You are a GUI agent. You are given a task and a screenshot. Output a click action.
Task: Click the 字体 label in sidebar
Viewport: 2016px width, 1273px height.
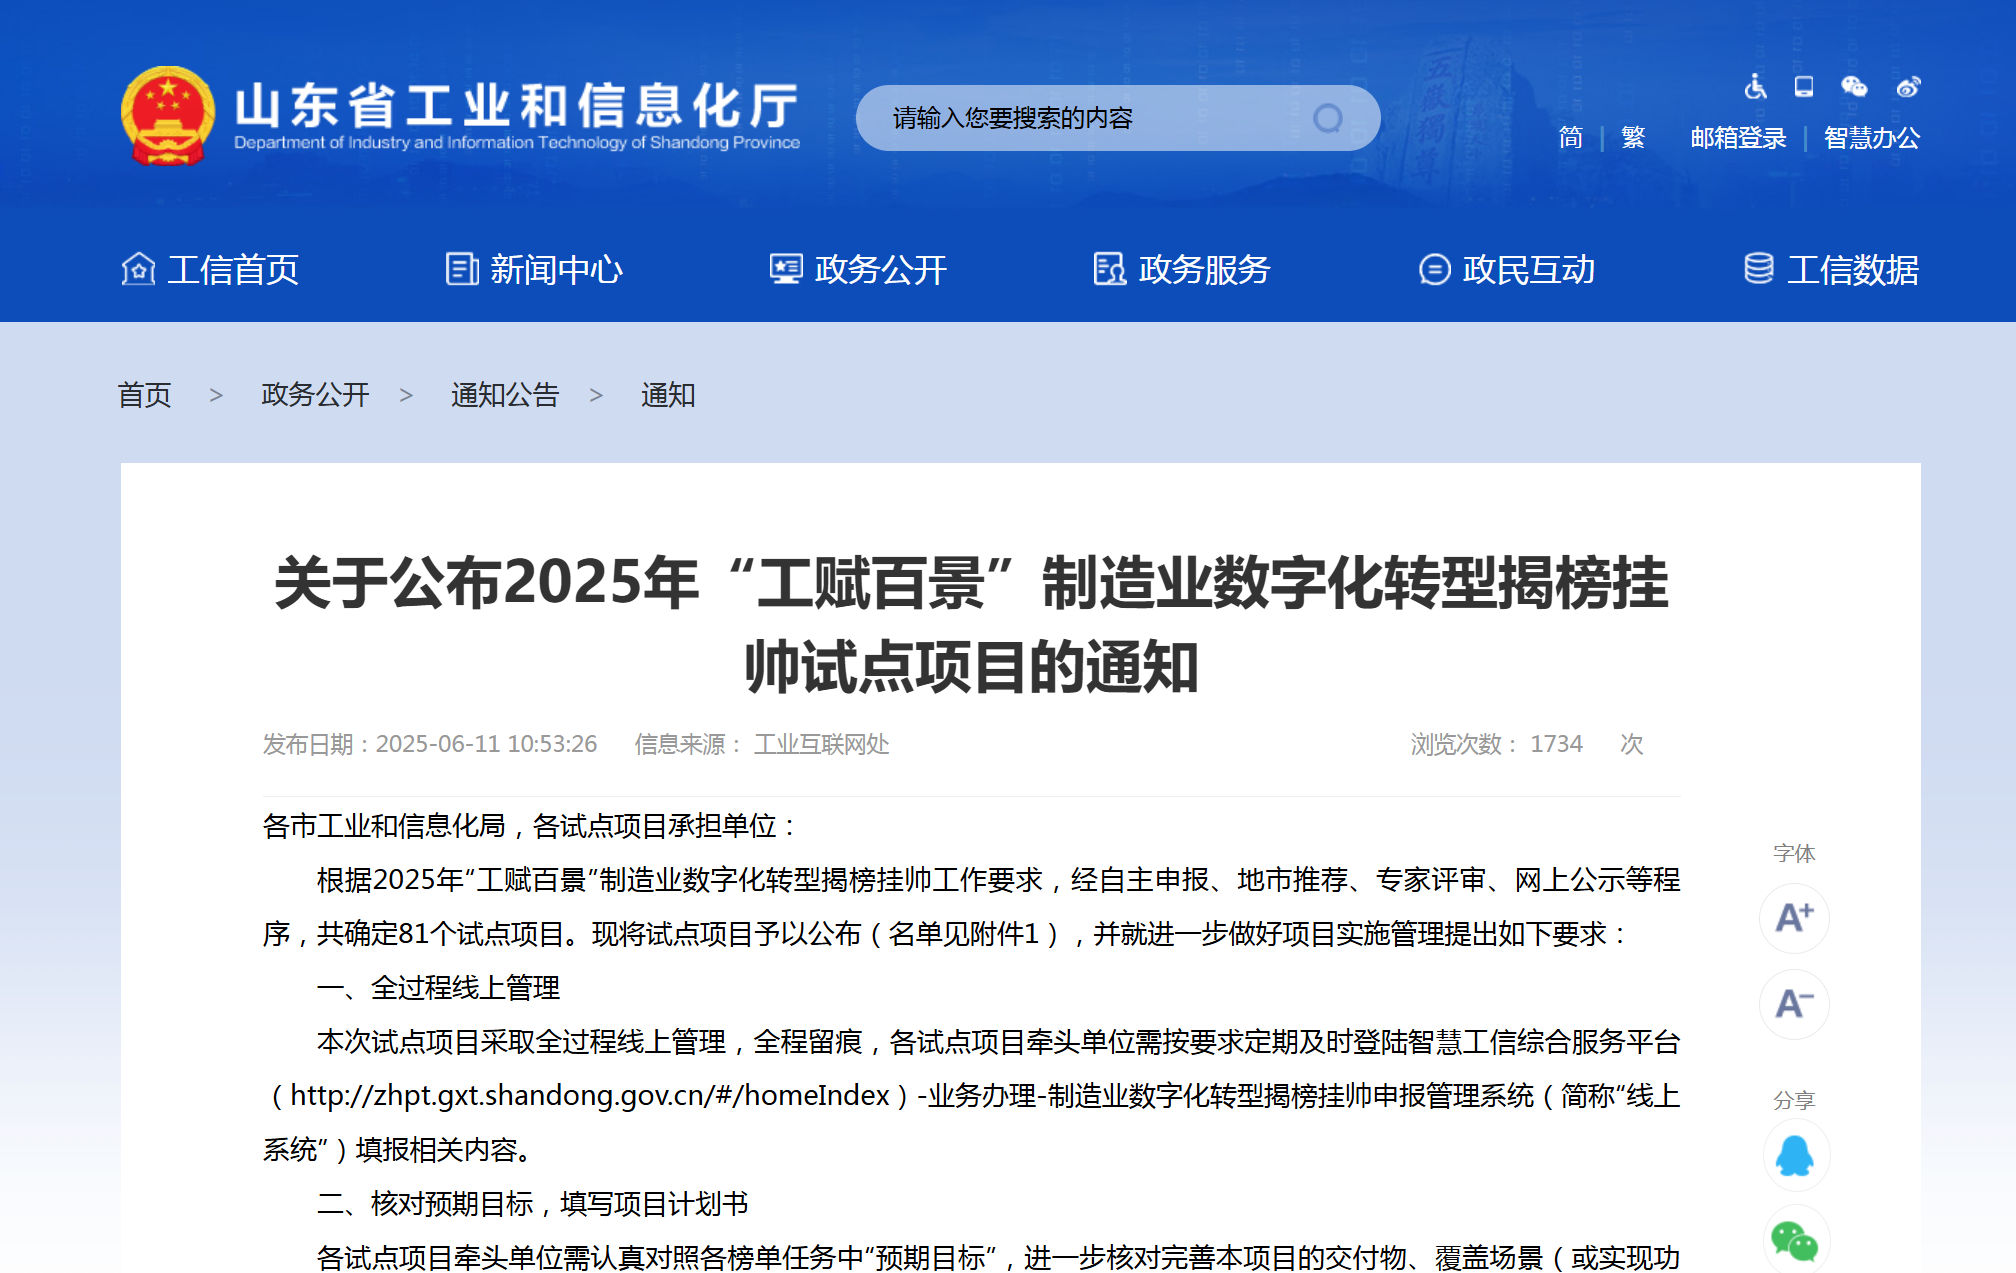pyautogui.click(x=1794, y=853)
